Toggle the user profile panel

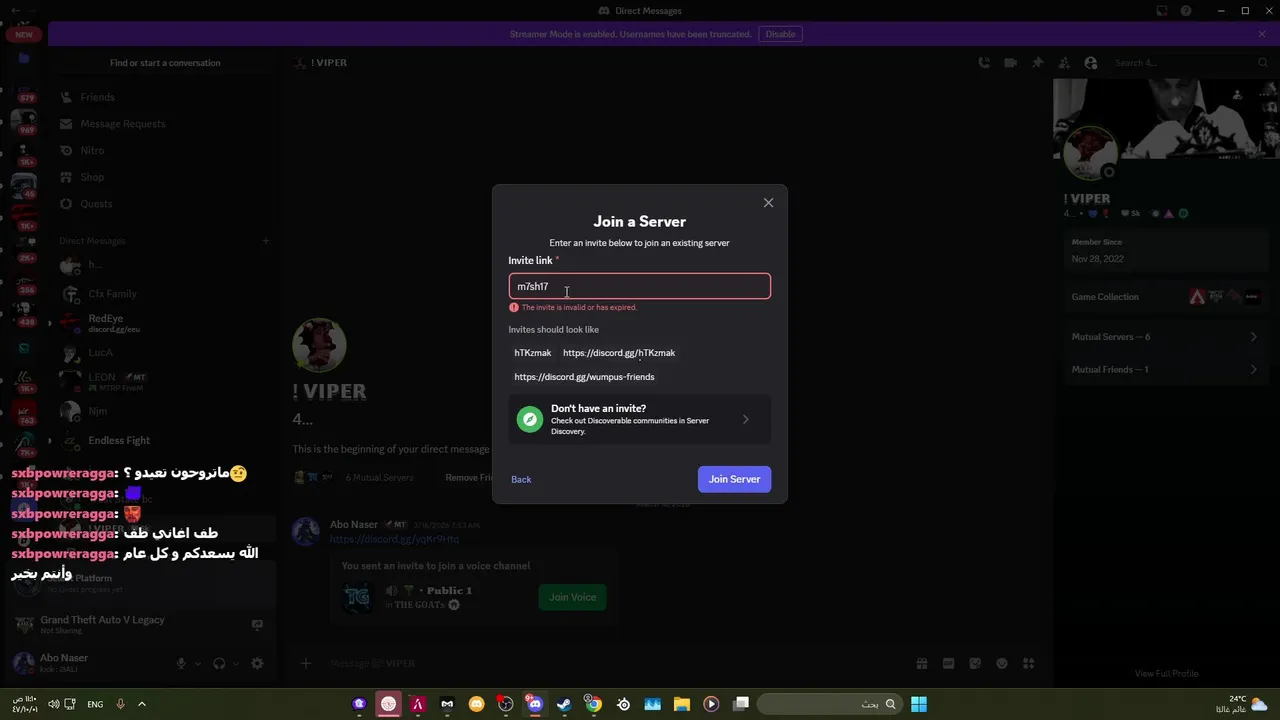point(1091,63)
